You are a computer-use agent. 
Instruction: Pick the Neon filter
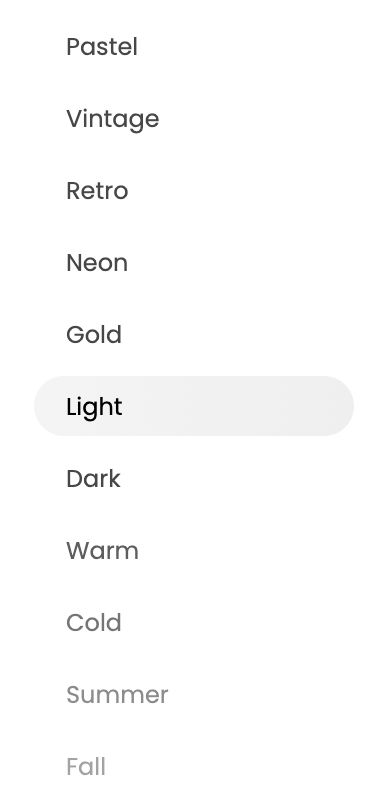(194, 263)
